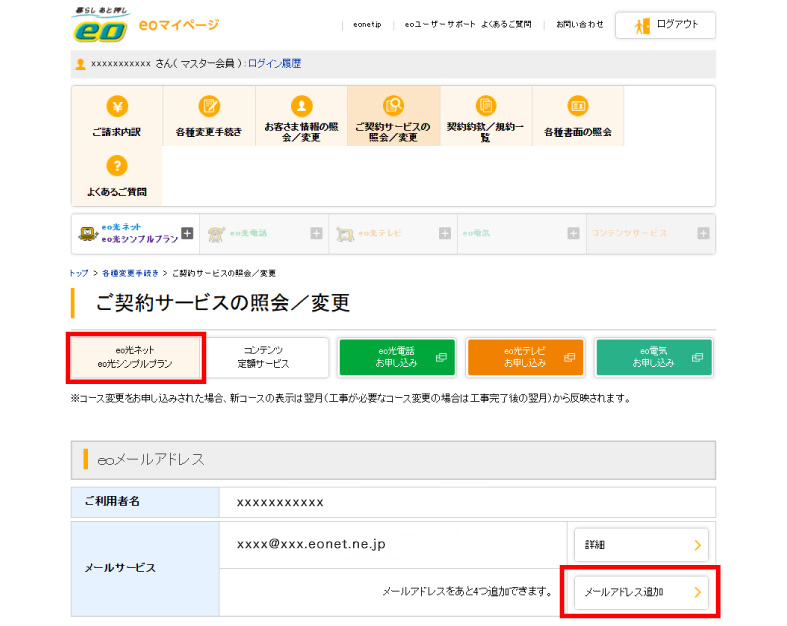The width and height of the screenshot is (787, 626).
Task: Click the arrow on the 詳細 button
Action: click(698, 545)
